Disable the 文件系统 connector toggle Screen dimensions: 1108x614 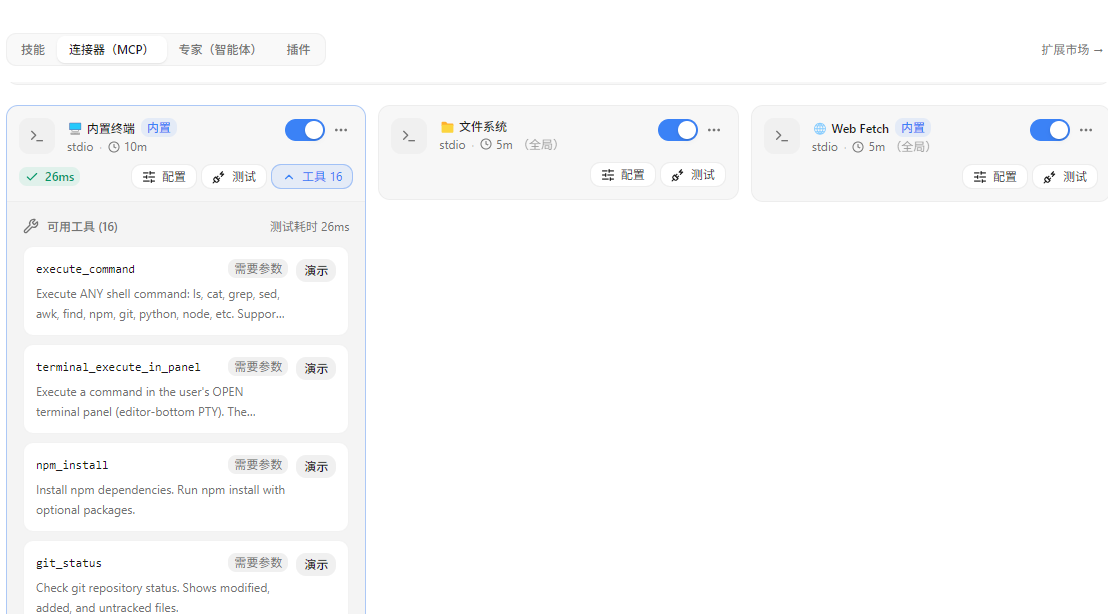tap(678, 130)
